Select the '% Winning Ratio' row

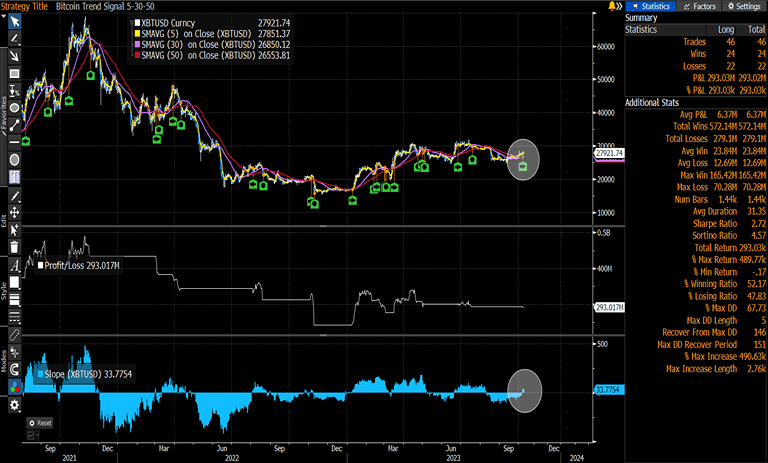pyautogui.click(x=696, y=284)
